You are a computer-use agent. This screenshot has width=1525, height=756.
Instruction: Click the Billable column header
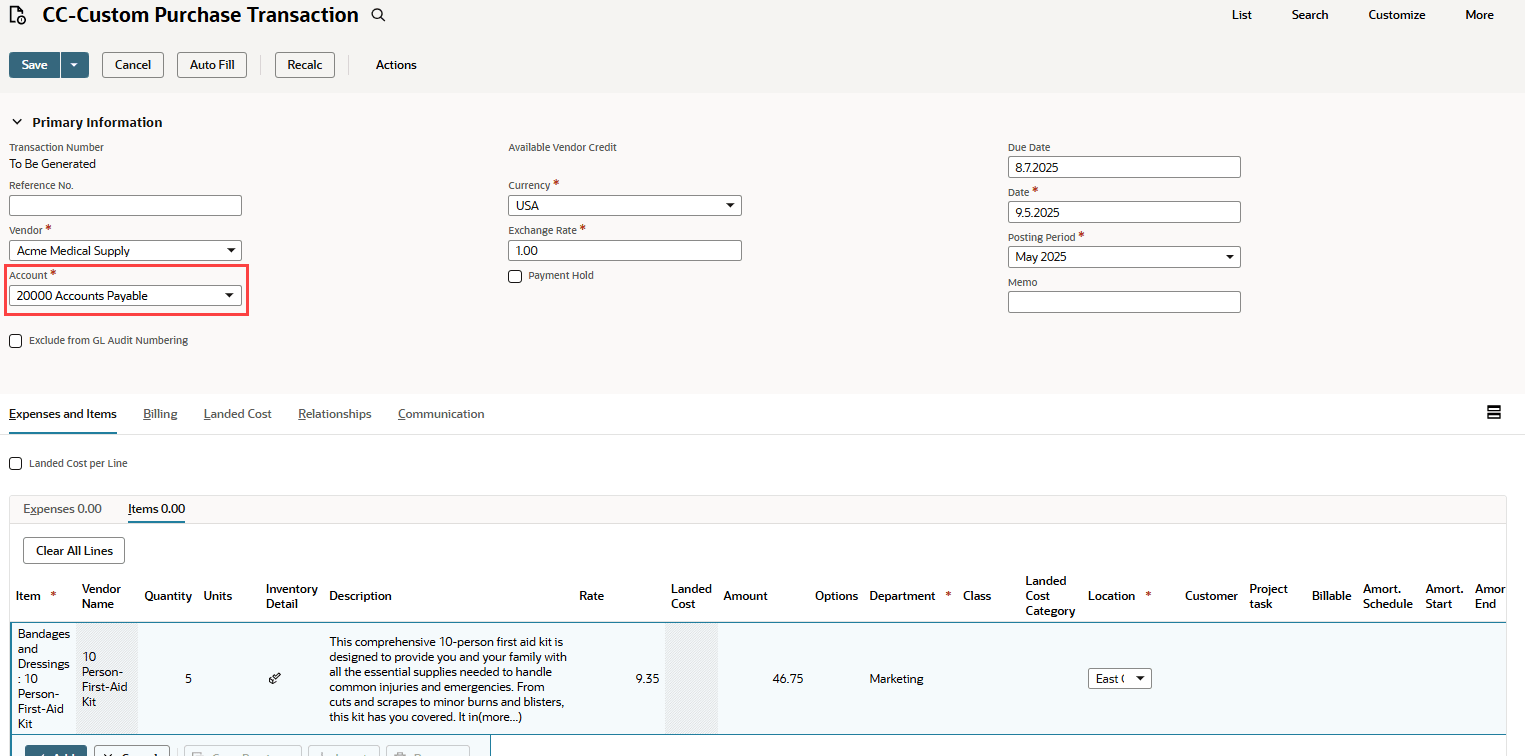[1331, 596]
